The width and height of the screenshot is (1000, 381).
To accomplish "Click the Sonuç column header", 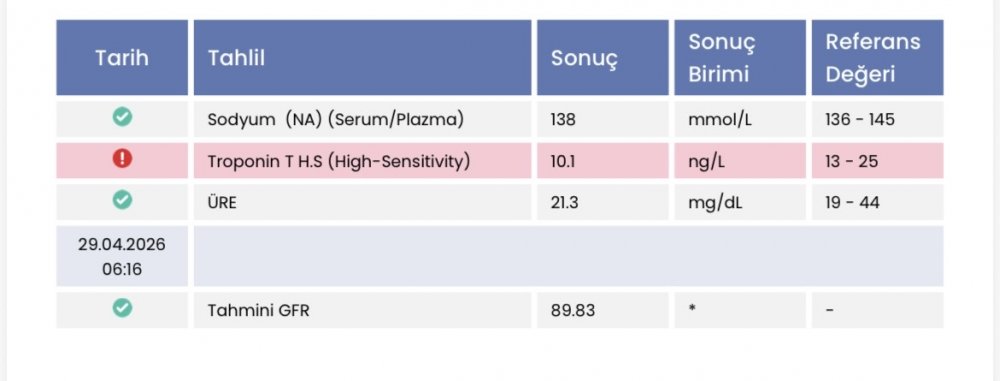I will [x=603, y=57].
